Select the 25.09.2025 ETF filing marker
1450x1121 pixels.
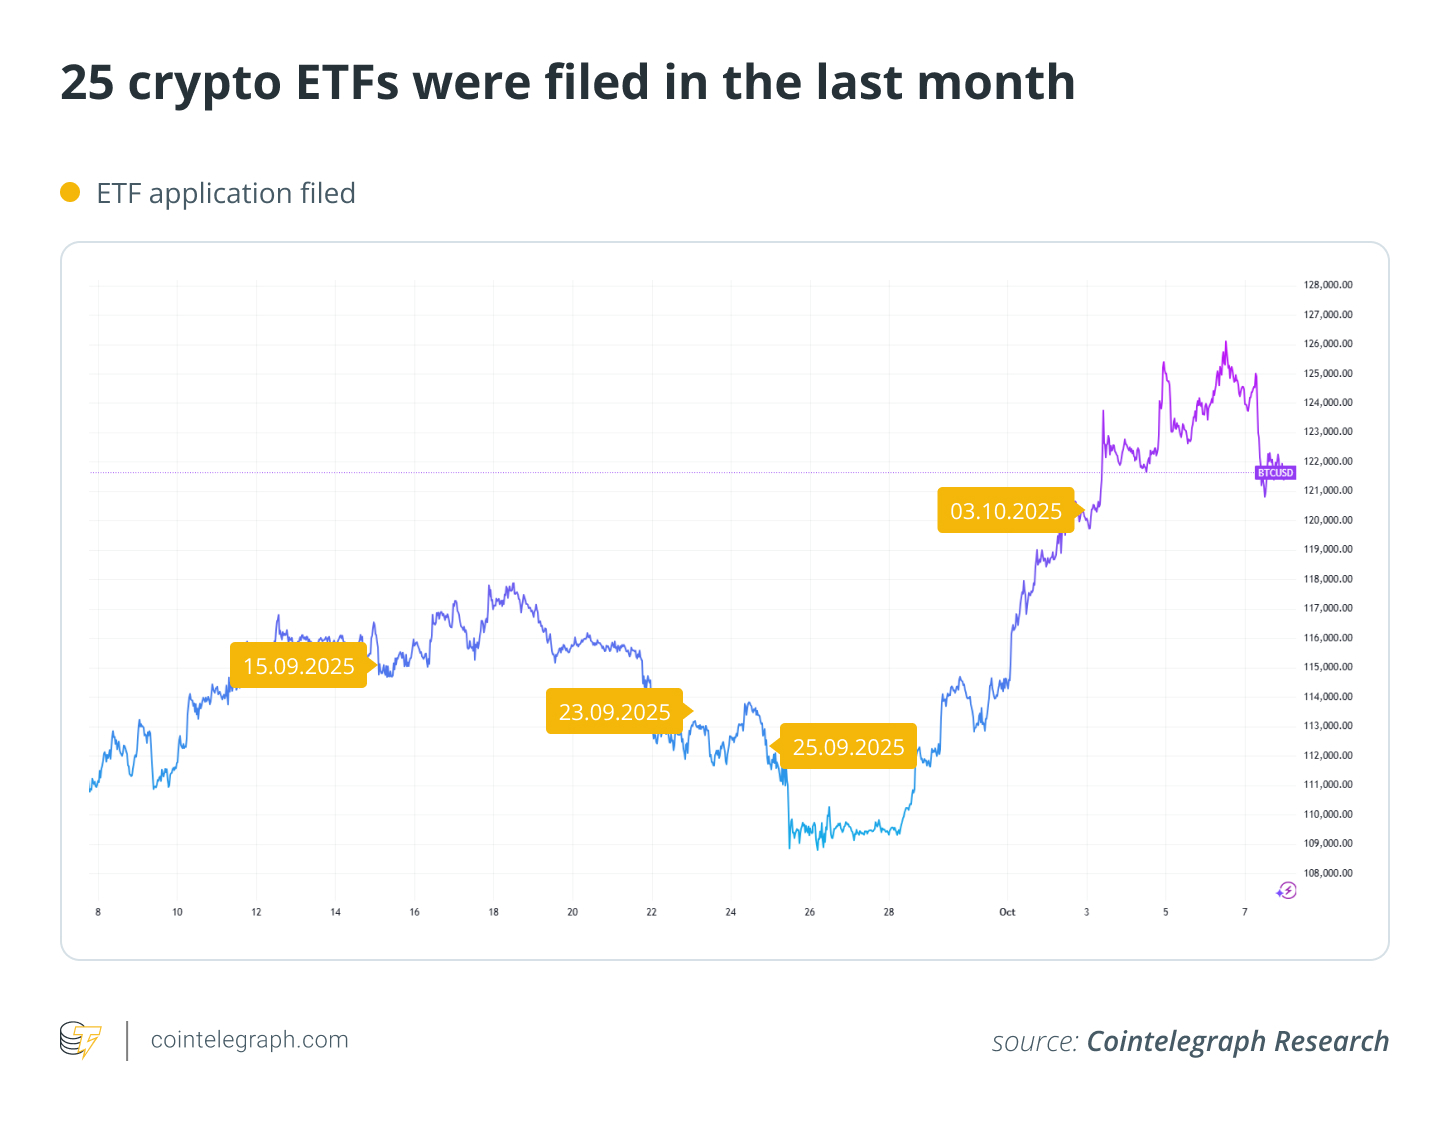point(848,747)
